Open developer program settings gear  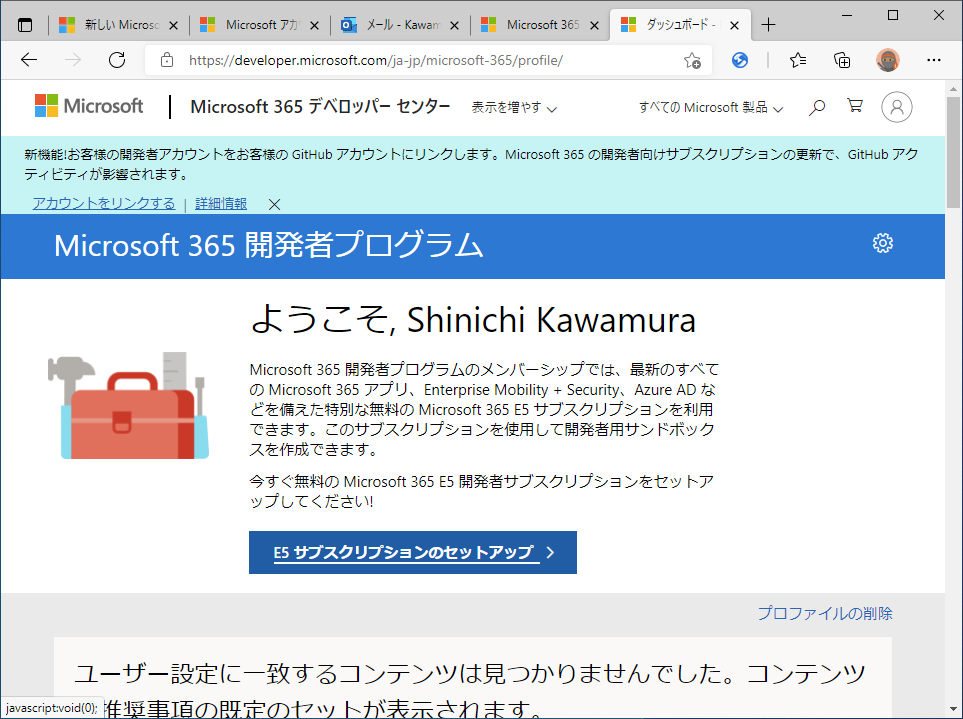pyautogui.click(x=883, y=243)
